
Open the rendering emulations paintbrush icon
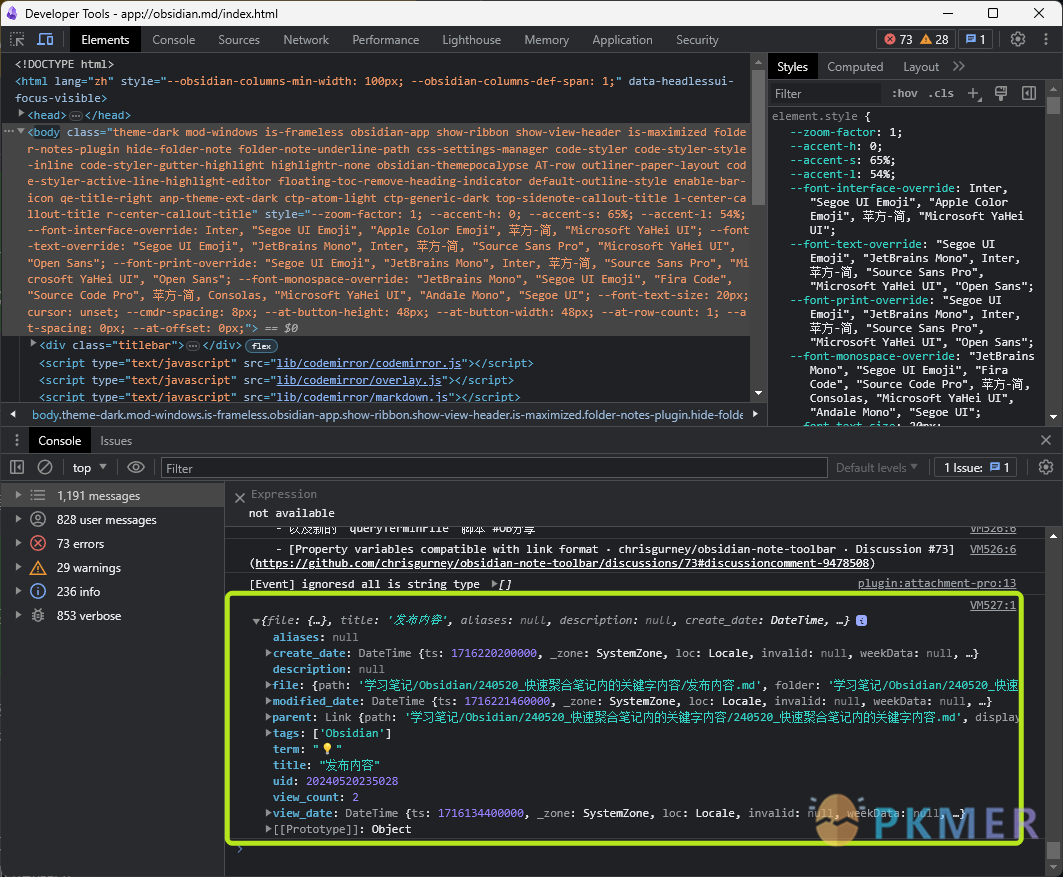point(1001,94)
